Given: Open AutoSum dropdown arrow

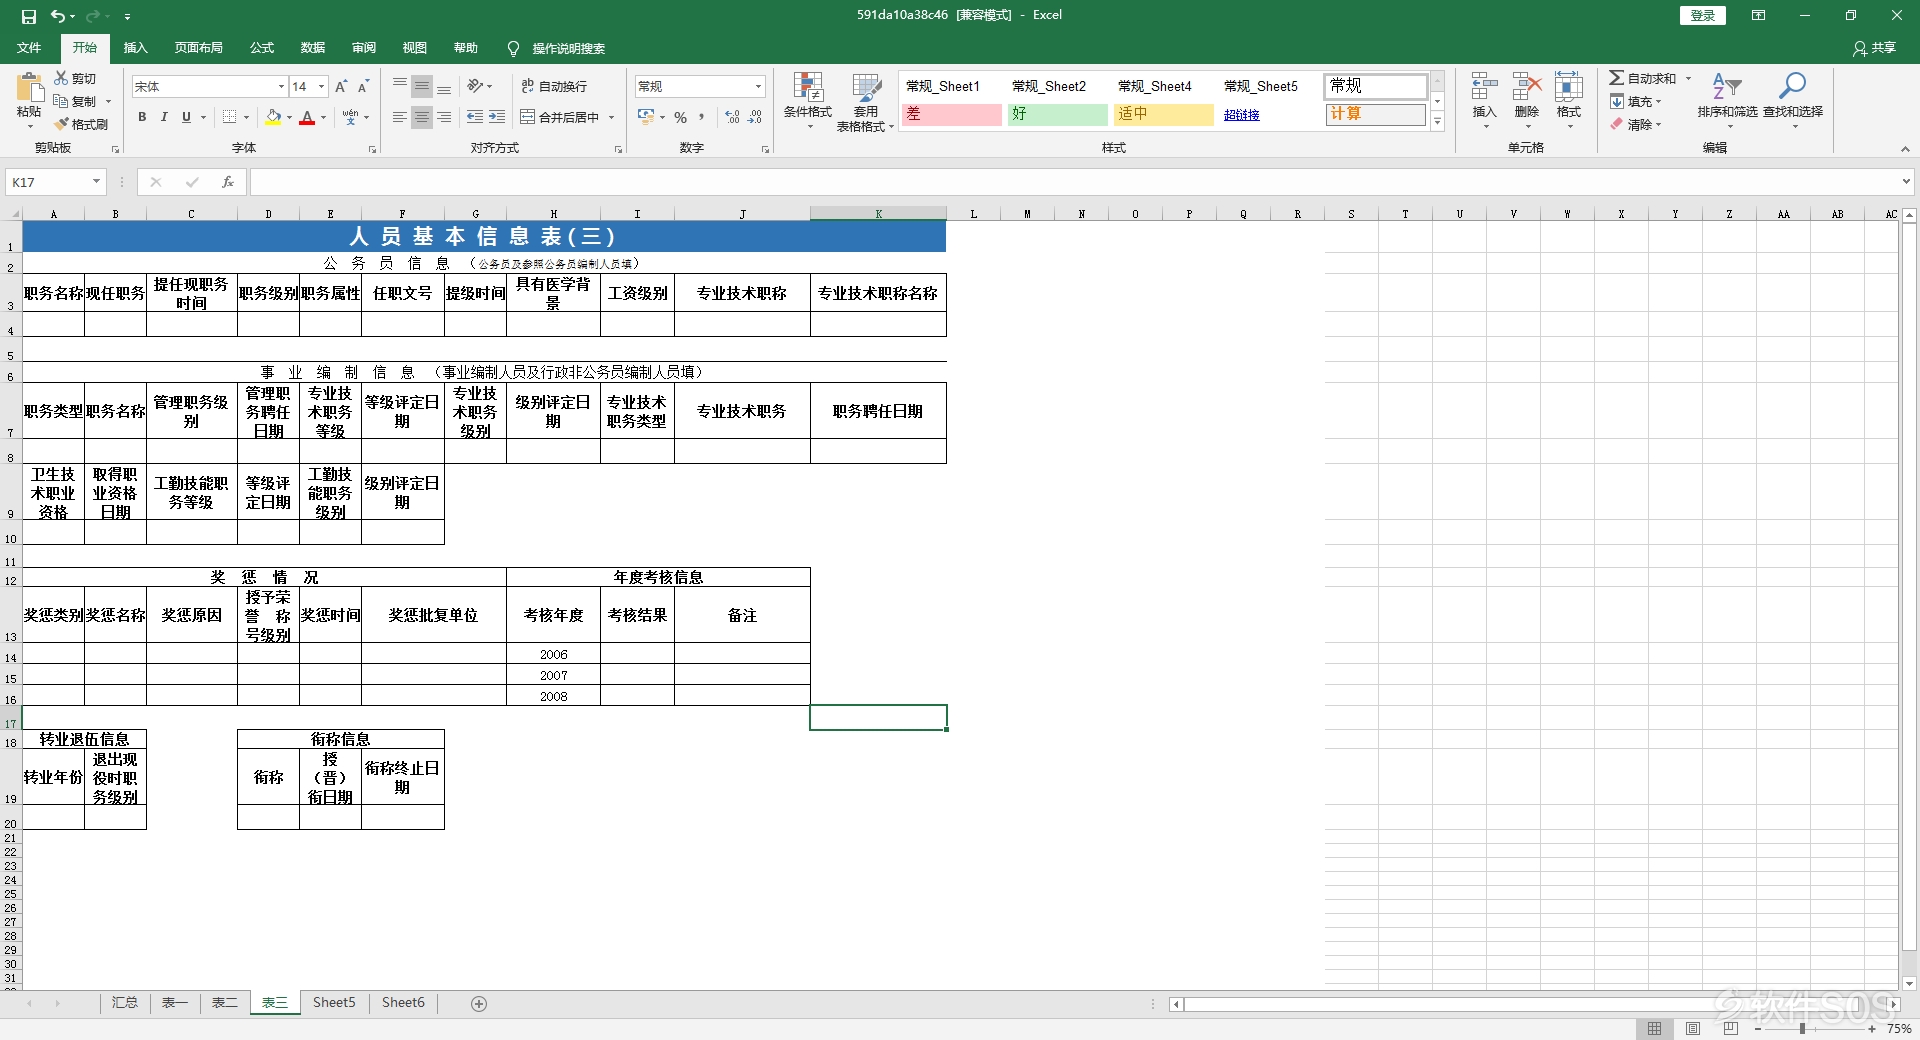Looking at the screenshot, I should (1688, 78).
